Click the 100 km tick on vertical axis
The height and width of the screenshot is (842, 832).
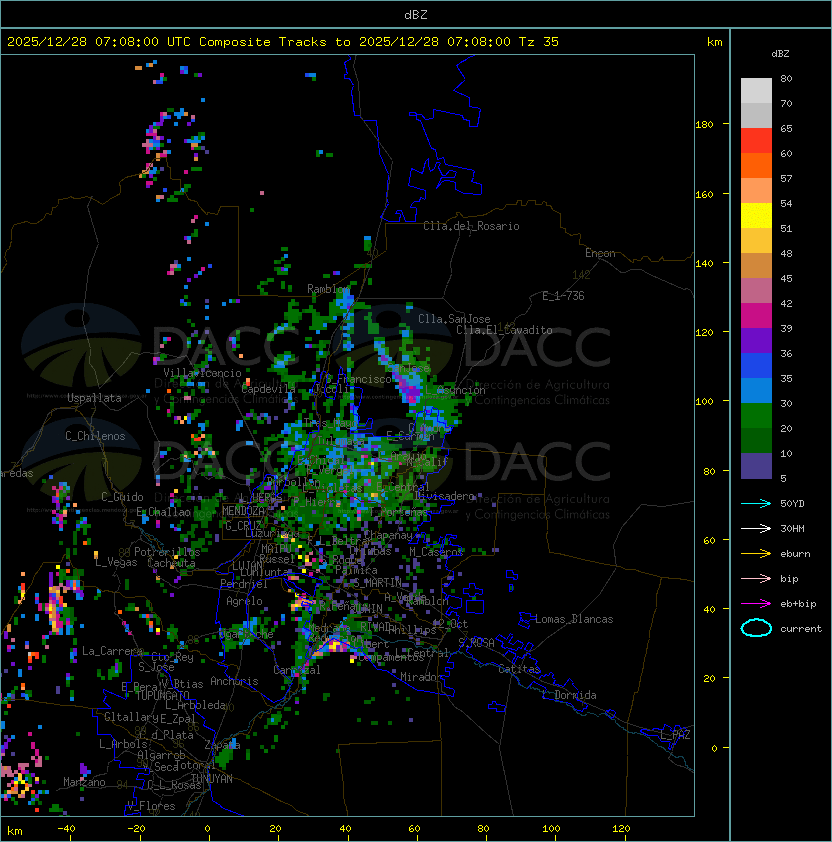coord(704,402)
